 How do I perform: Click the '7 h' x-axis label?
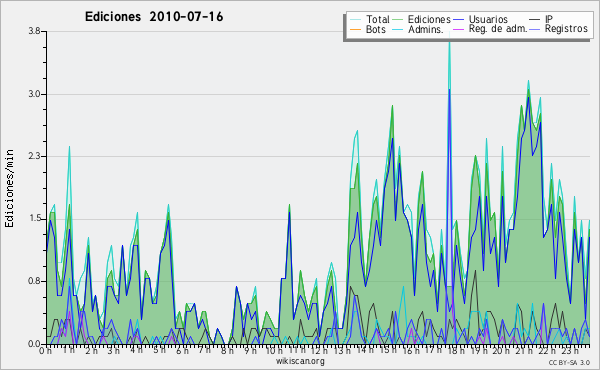pyautogui.click(x=204, y=350)
